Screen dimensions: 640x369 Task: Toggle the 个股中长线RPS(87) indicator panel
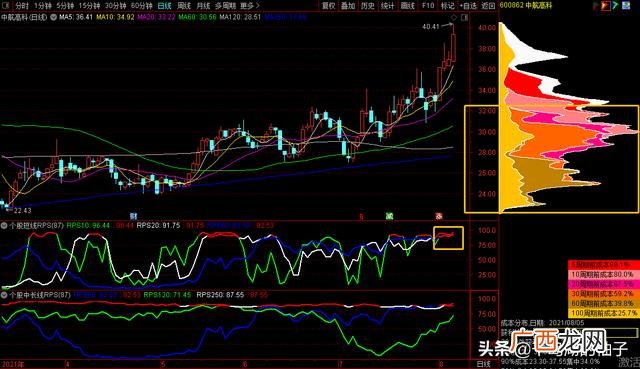click(x=4, y=295)
